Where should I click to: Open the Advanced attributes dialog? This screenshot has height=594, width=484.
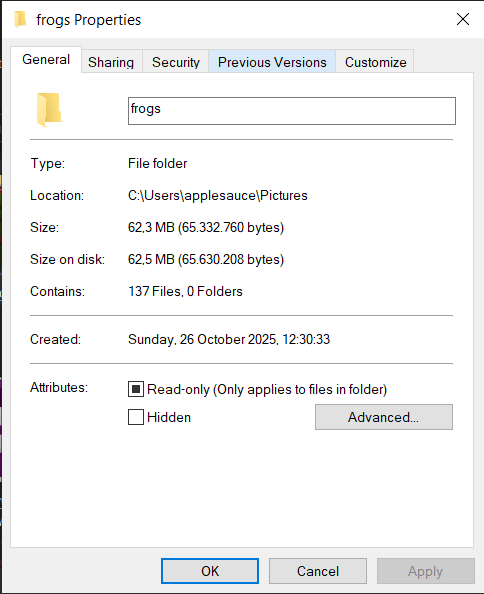coord(384,417)
